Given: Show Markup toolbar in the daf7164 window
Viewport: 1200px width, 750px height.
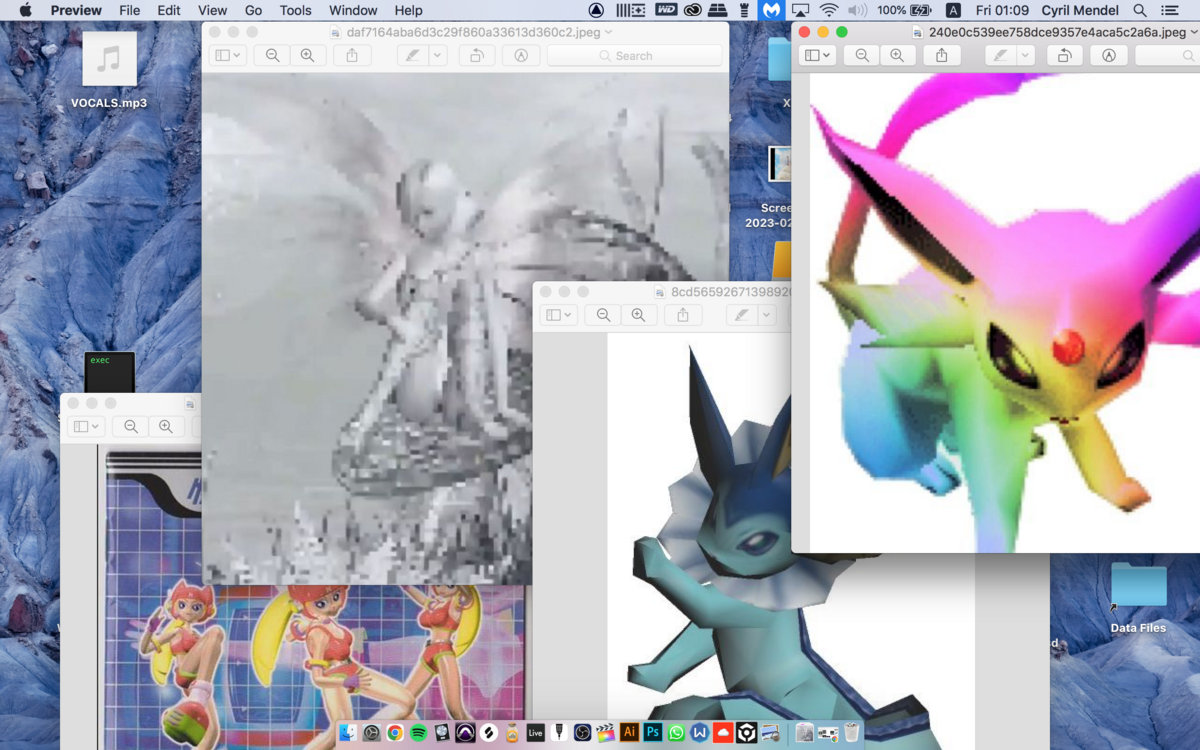Looking at the screenshot, I should pos(520,56).
